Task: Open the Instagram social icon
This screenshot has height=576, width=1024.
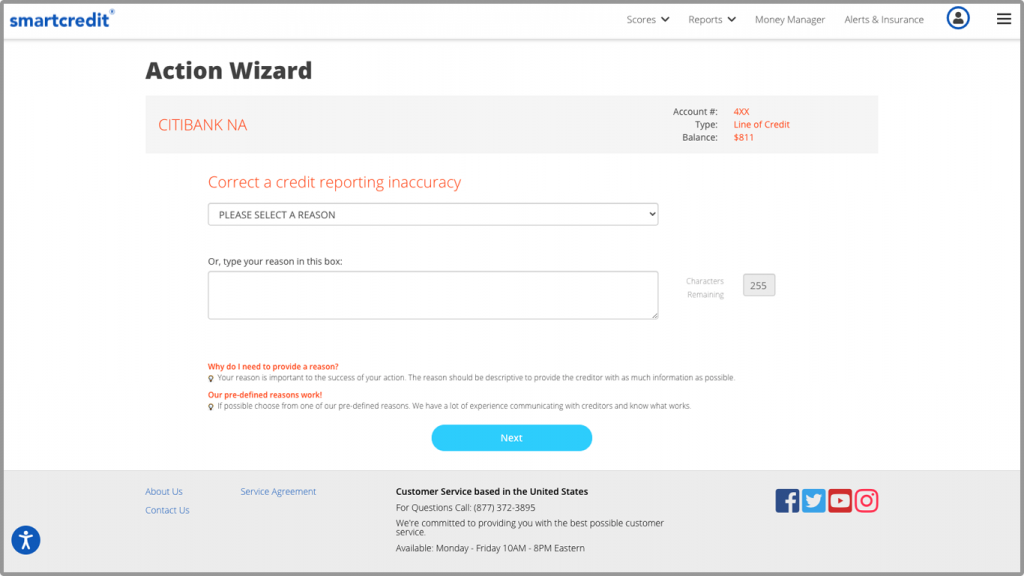Action: click(x=866, y=501)
